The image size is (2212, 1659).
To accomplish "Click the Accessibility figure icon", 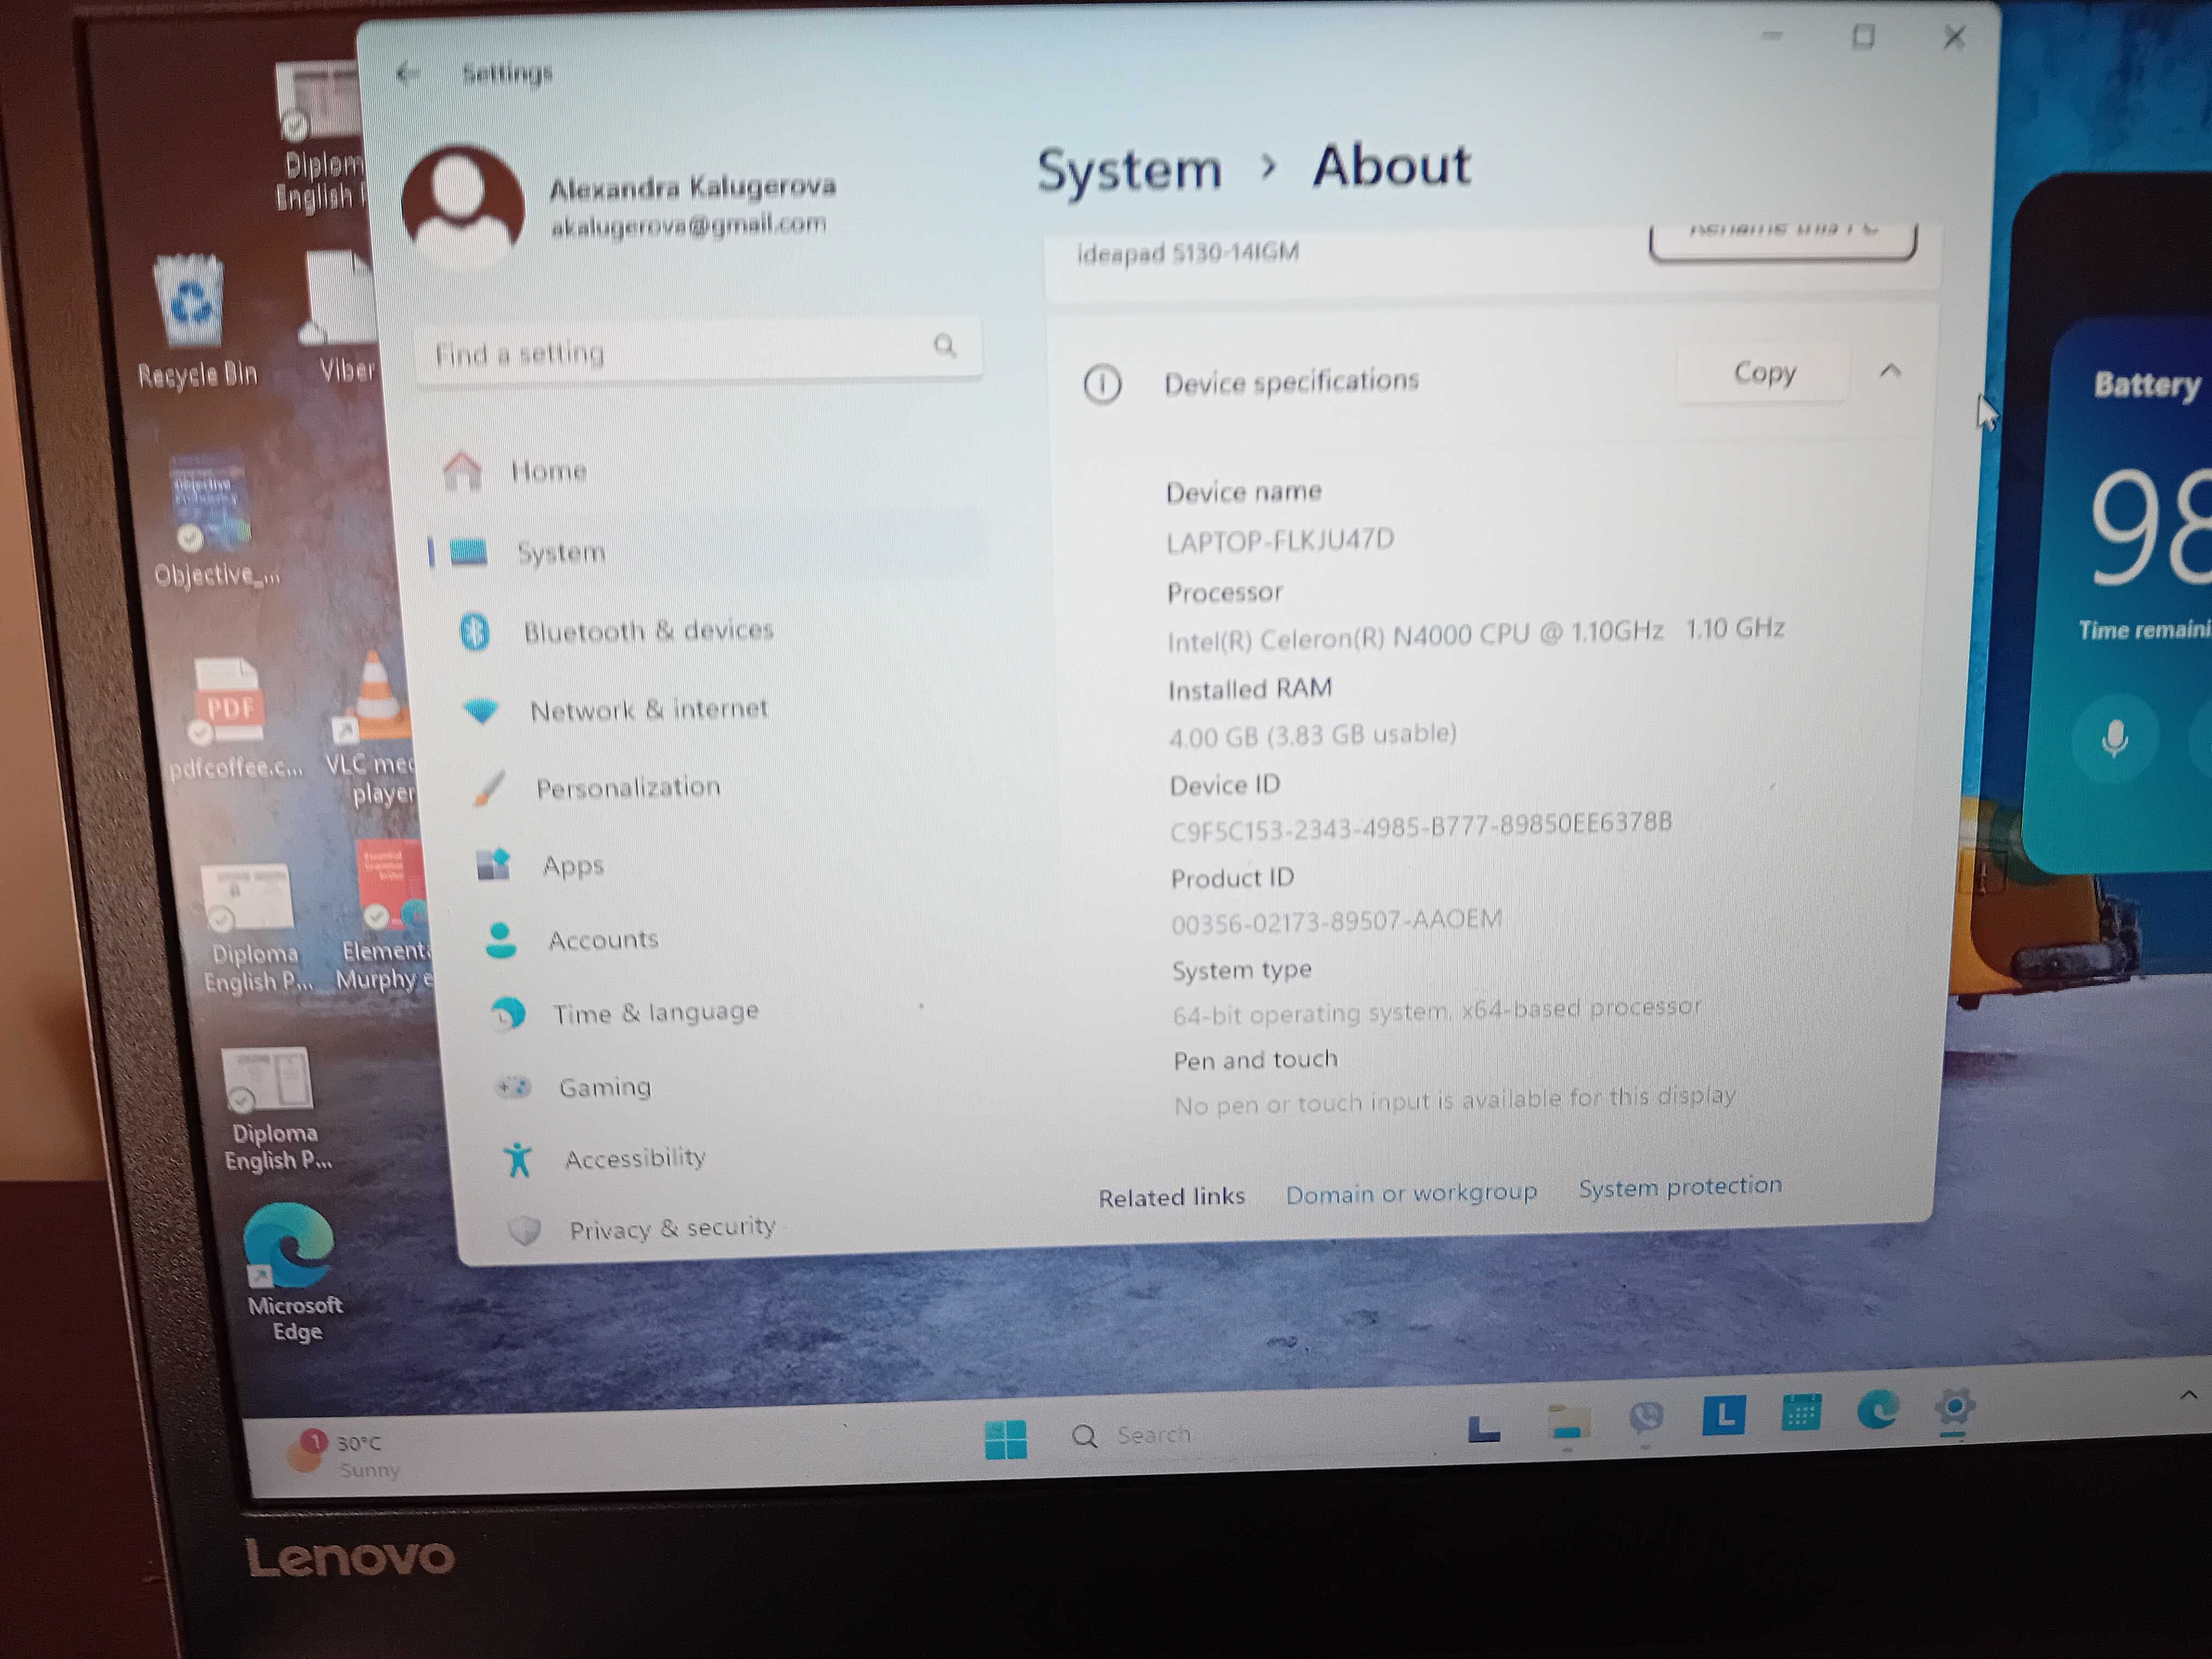I will pyautogui.click(x=518, y=1160).
